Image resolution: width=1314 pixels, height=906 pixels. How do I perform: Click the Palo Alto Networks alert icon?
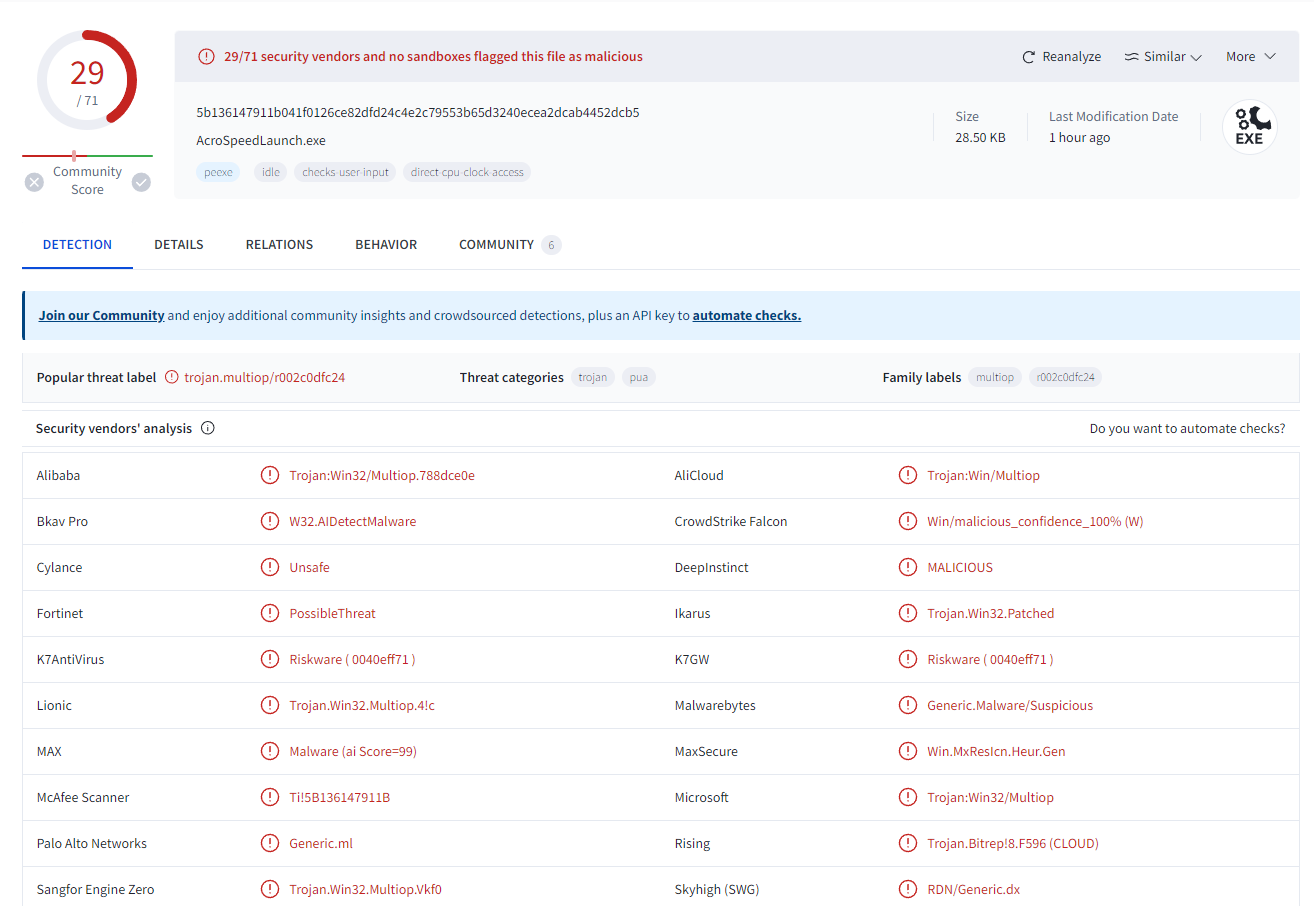[270, 843]
